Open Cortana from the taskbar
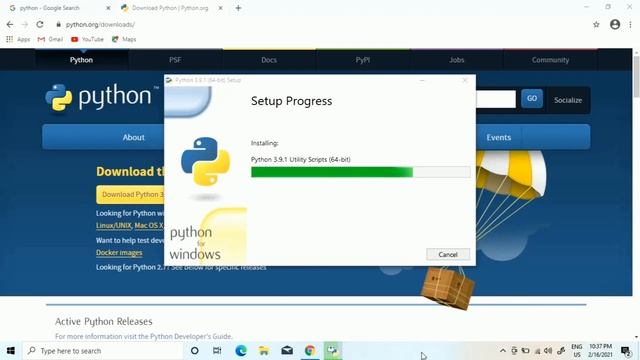 [x=195, y=351]
